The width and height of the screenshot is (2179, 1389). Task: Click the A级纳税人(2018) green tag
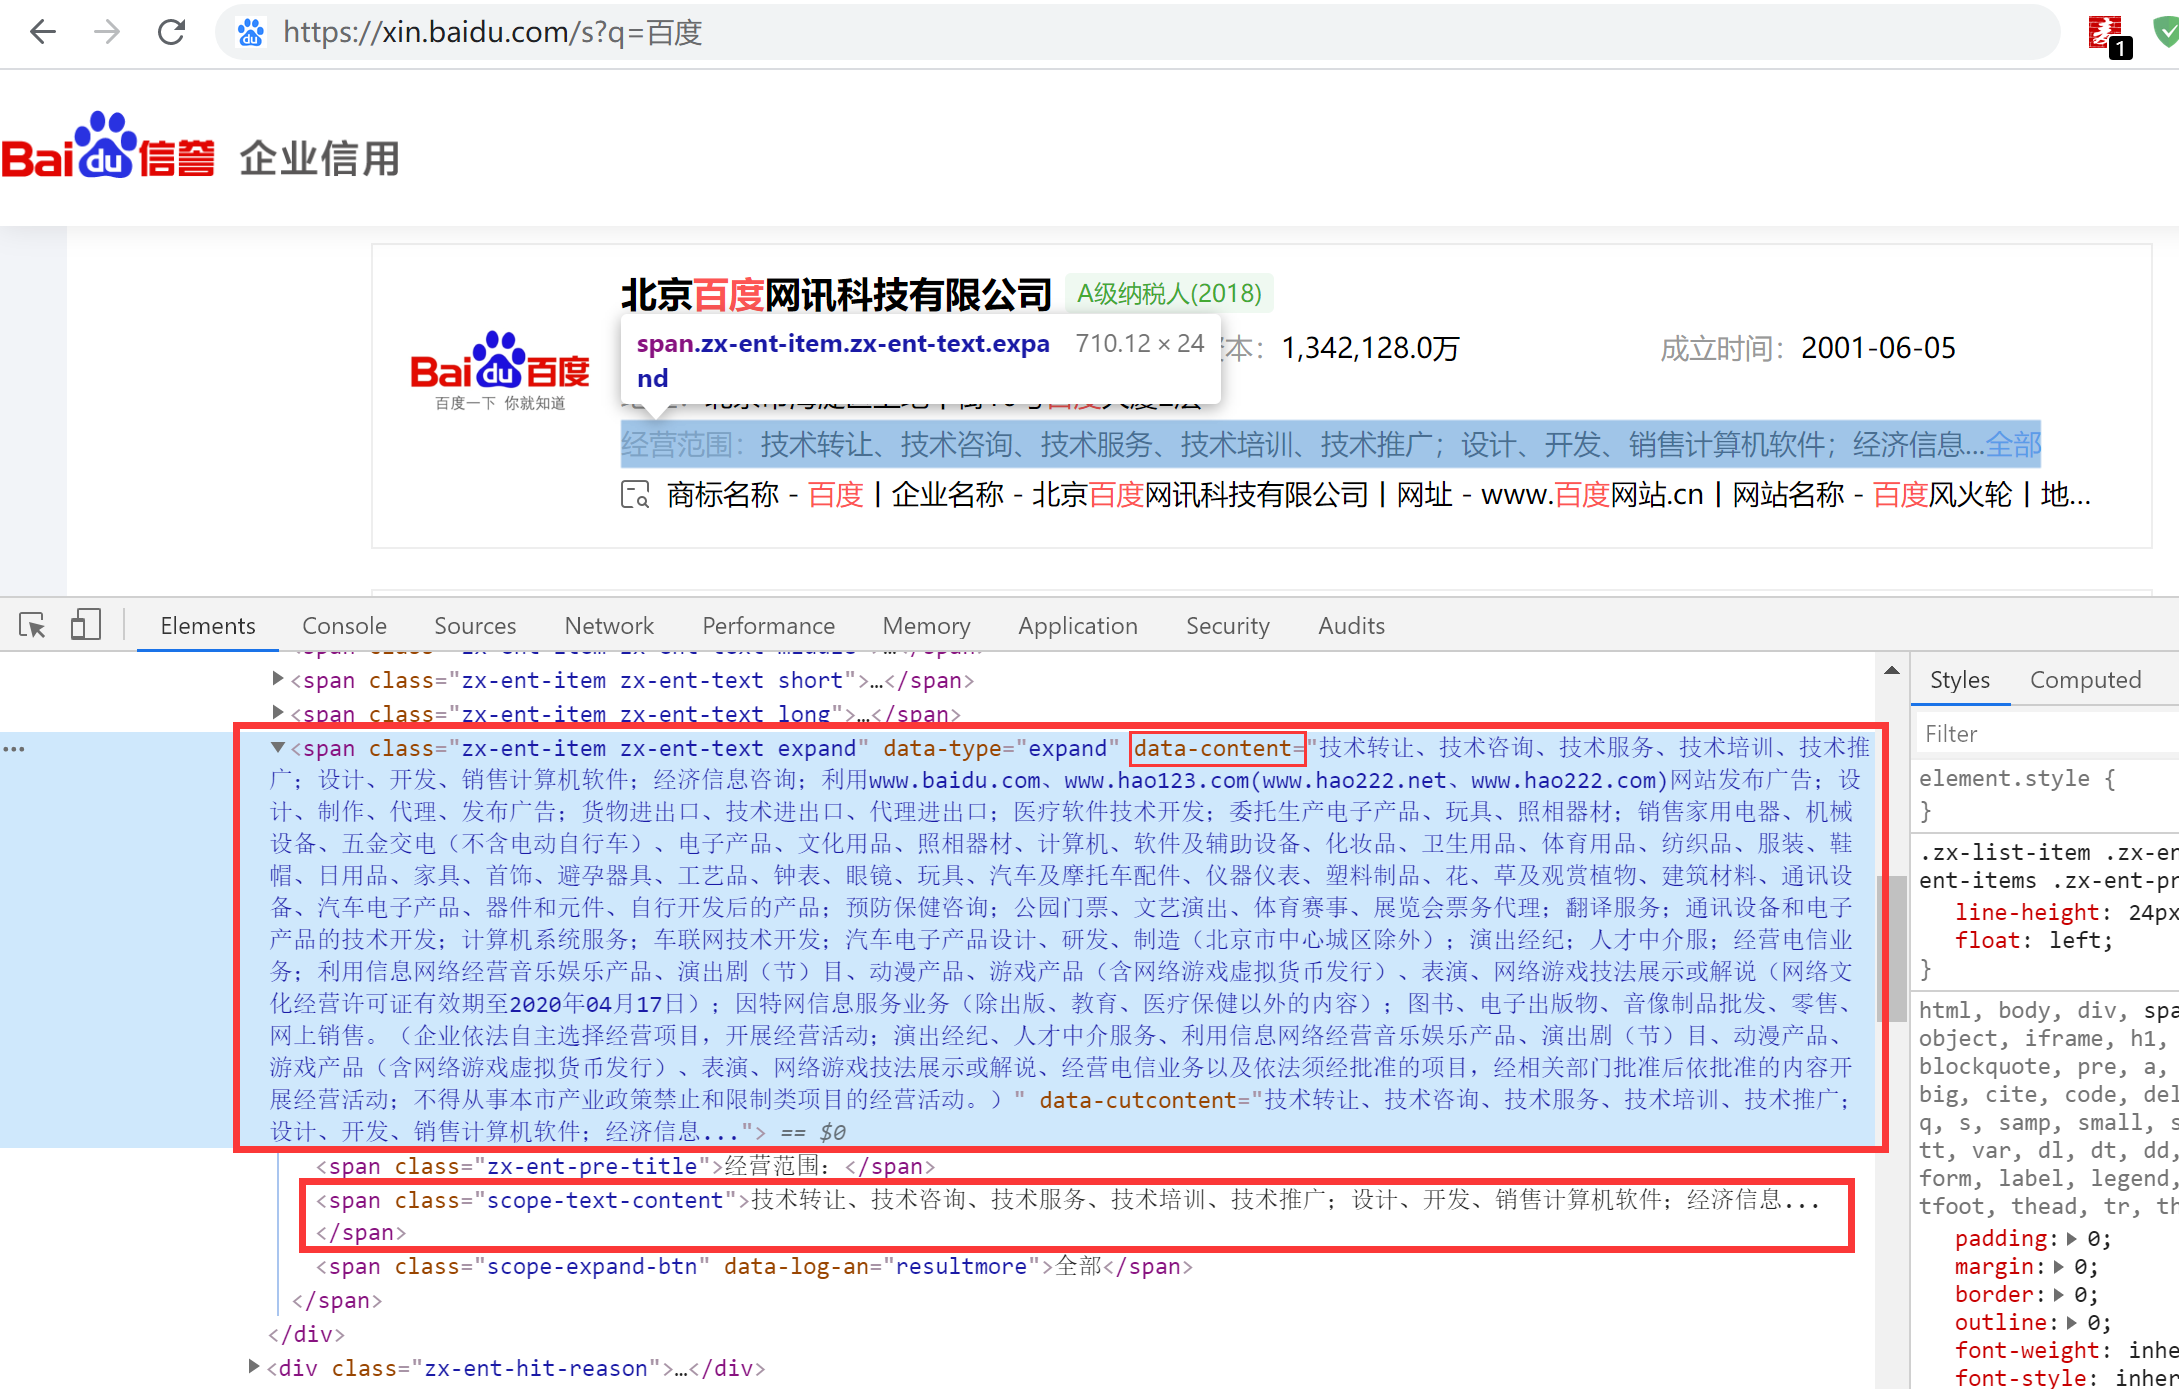pyautogui.click(x=1169, y=293)
